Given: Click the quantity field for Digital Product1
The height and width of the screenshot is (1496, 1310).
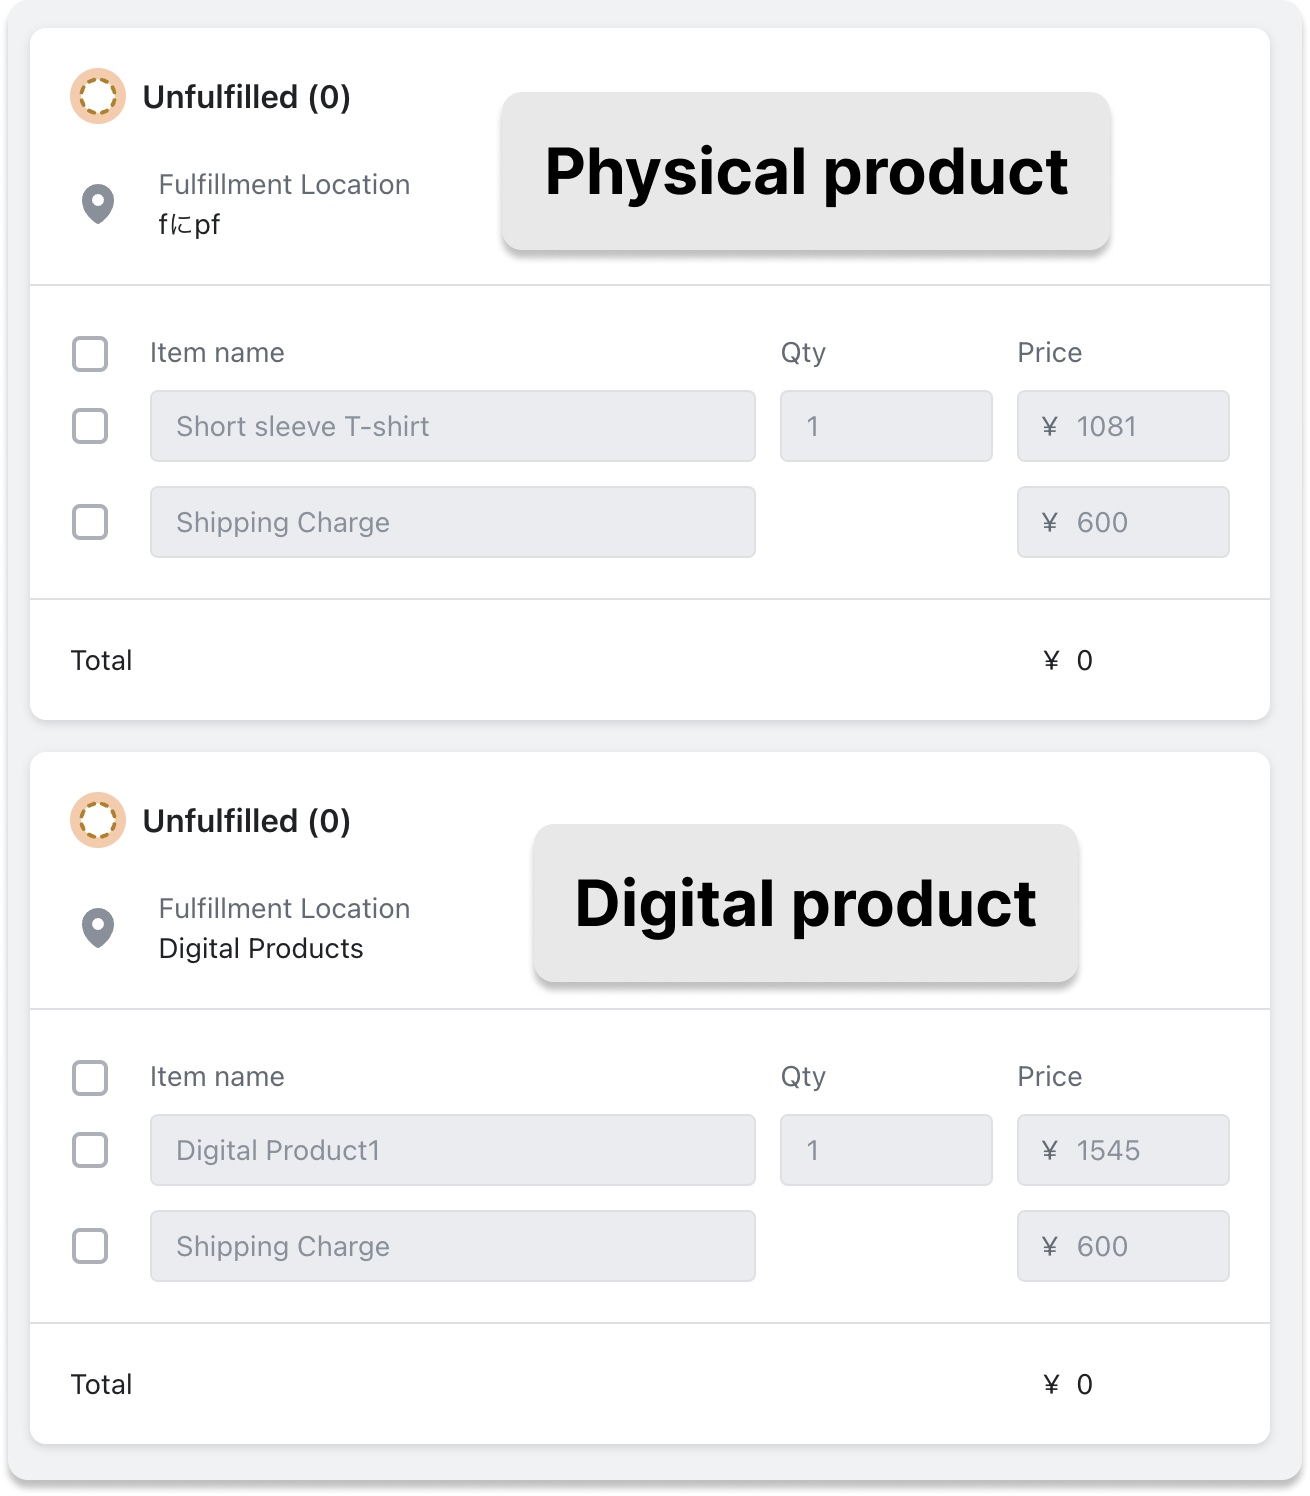Looking at the screenshot, I should (x=886, y=1150).
